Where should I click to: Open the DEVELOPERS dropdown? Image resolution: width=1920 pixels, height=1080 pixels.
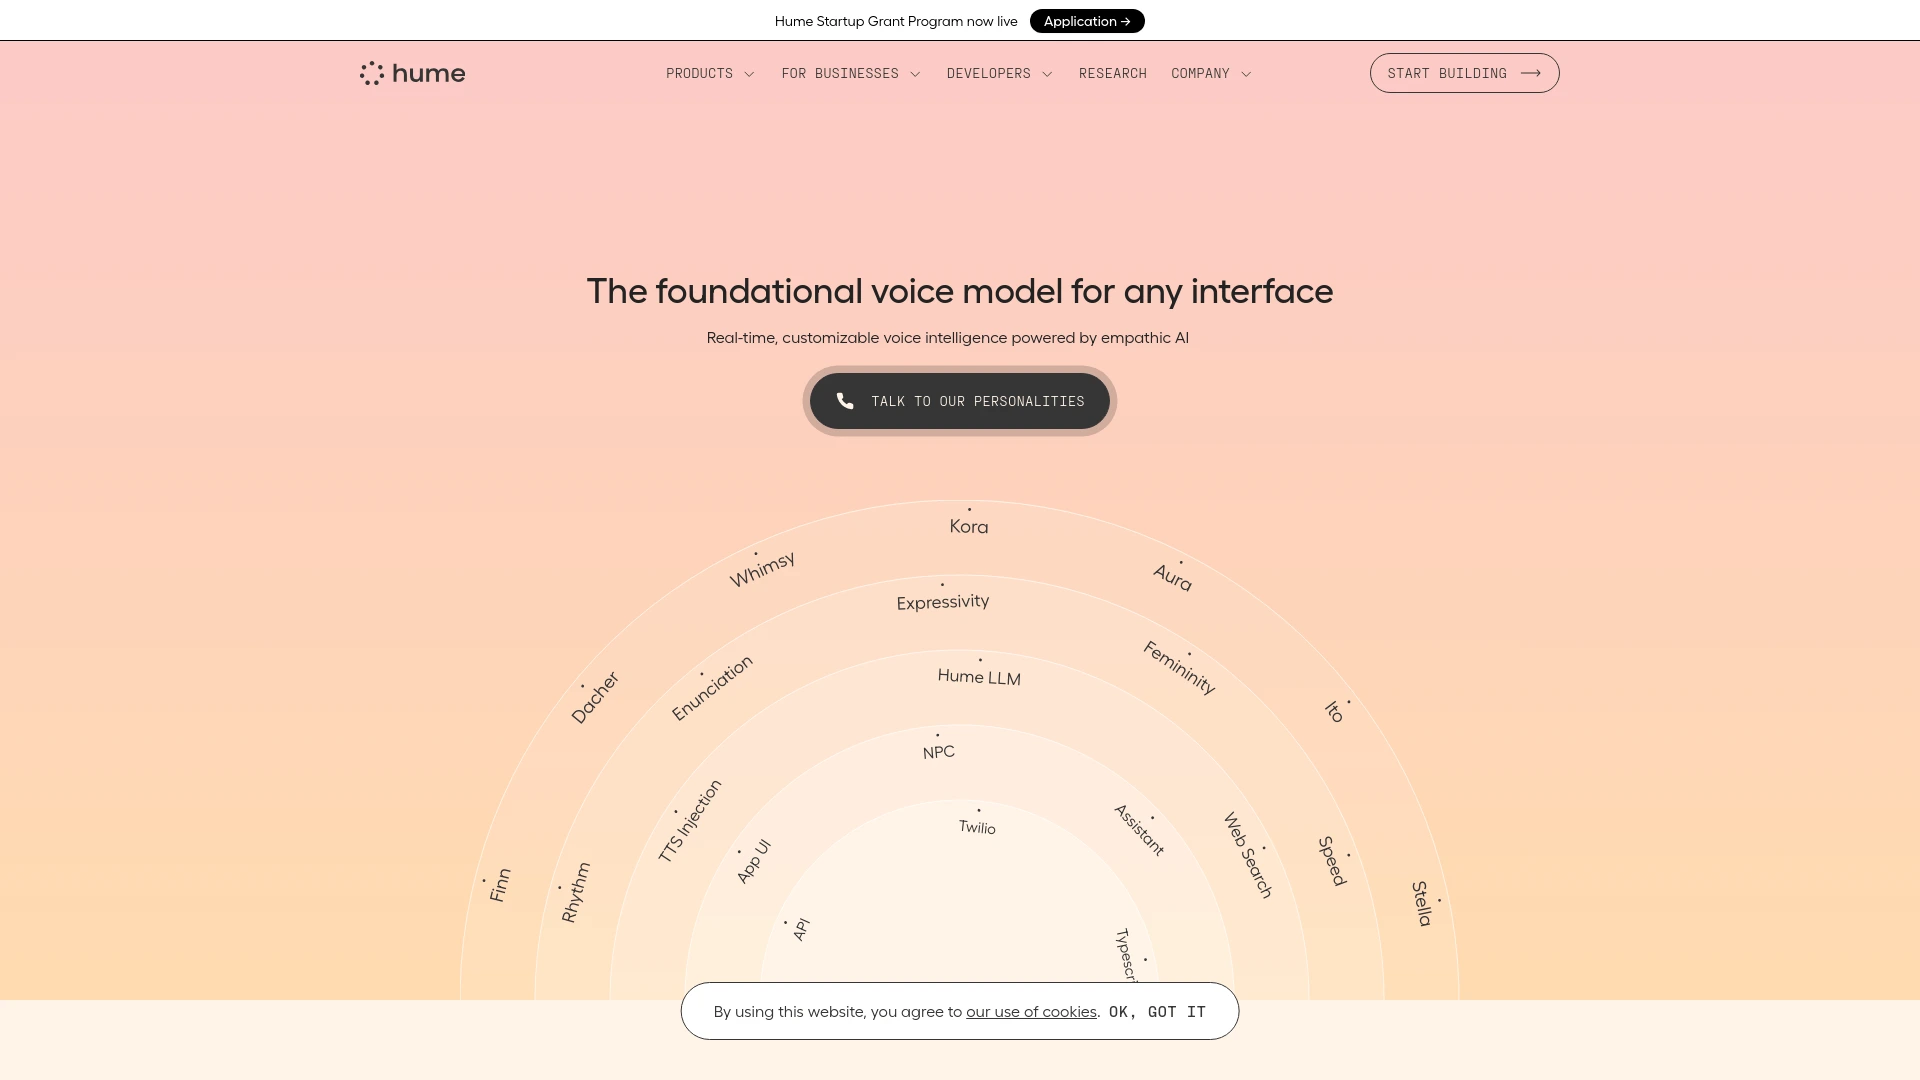998,73
